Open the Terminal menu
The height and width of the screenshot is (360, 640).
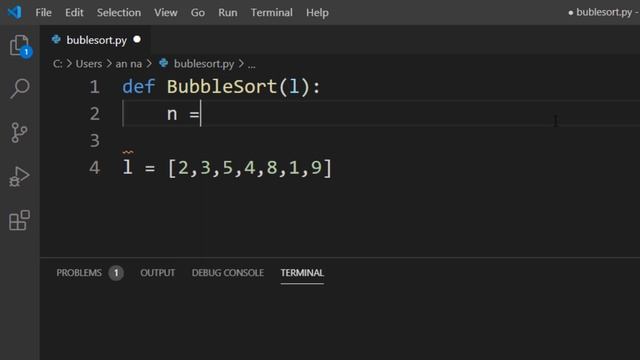pyautogui.click(x=272, y=13)
